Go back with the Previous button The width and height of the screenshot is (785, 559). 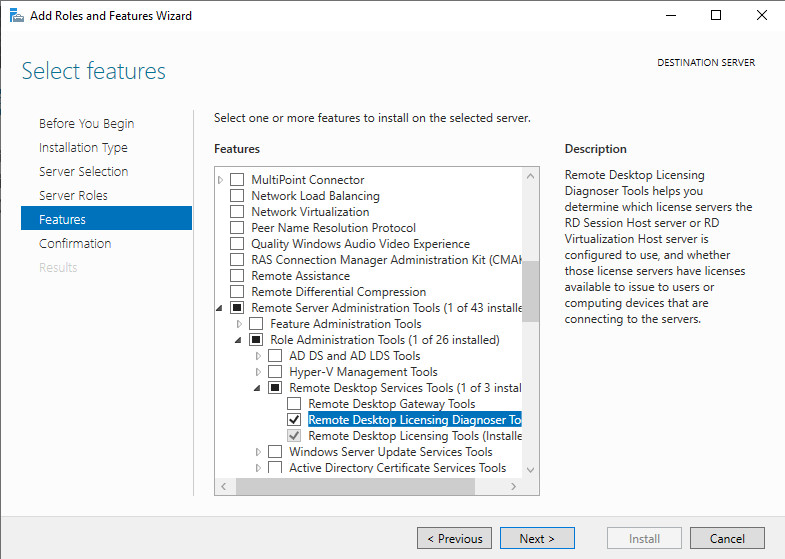454,539
